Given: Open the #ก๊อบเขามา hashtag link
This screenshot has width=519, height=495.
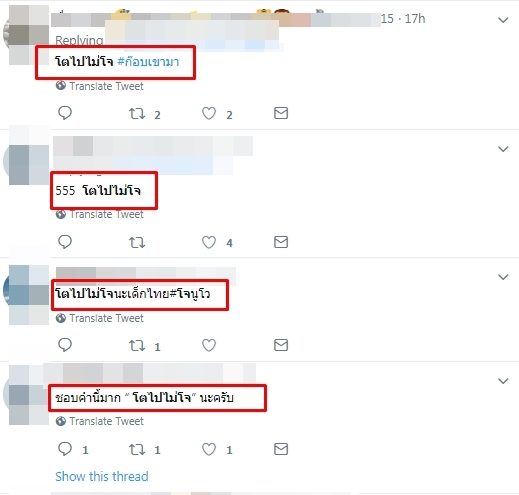Looking at the screenshot, I should tap(148, 62).
